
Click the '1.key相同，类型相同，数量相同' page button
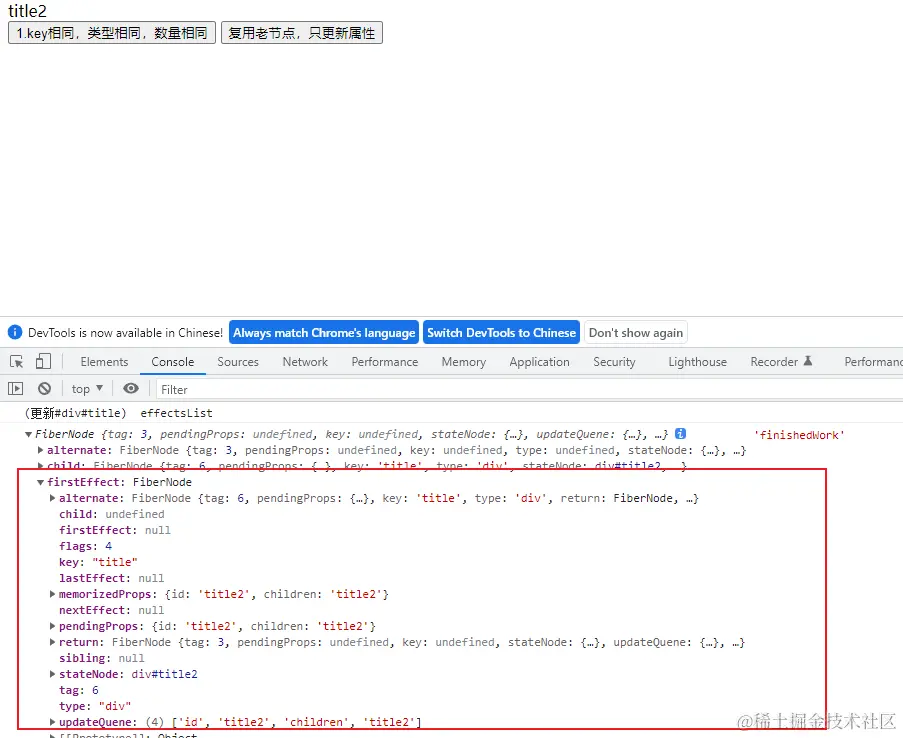[x=112, y=33]
